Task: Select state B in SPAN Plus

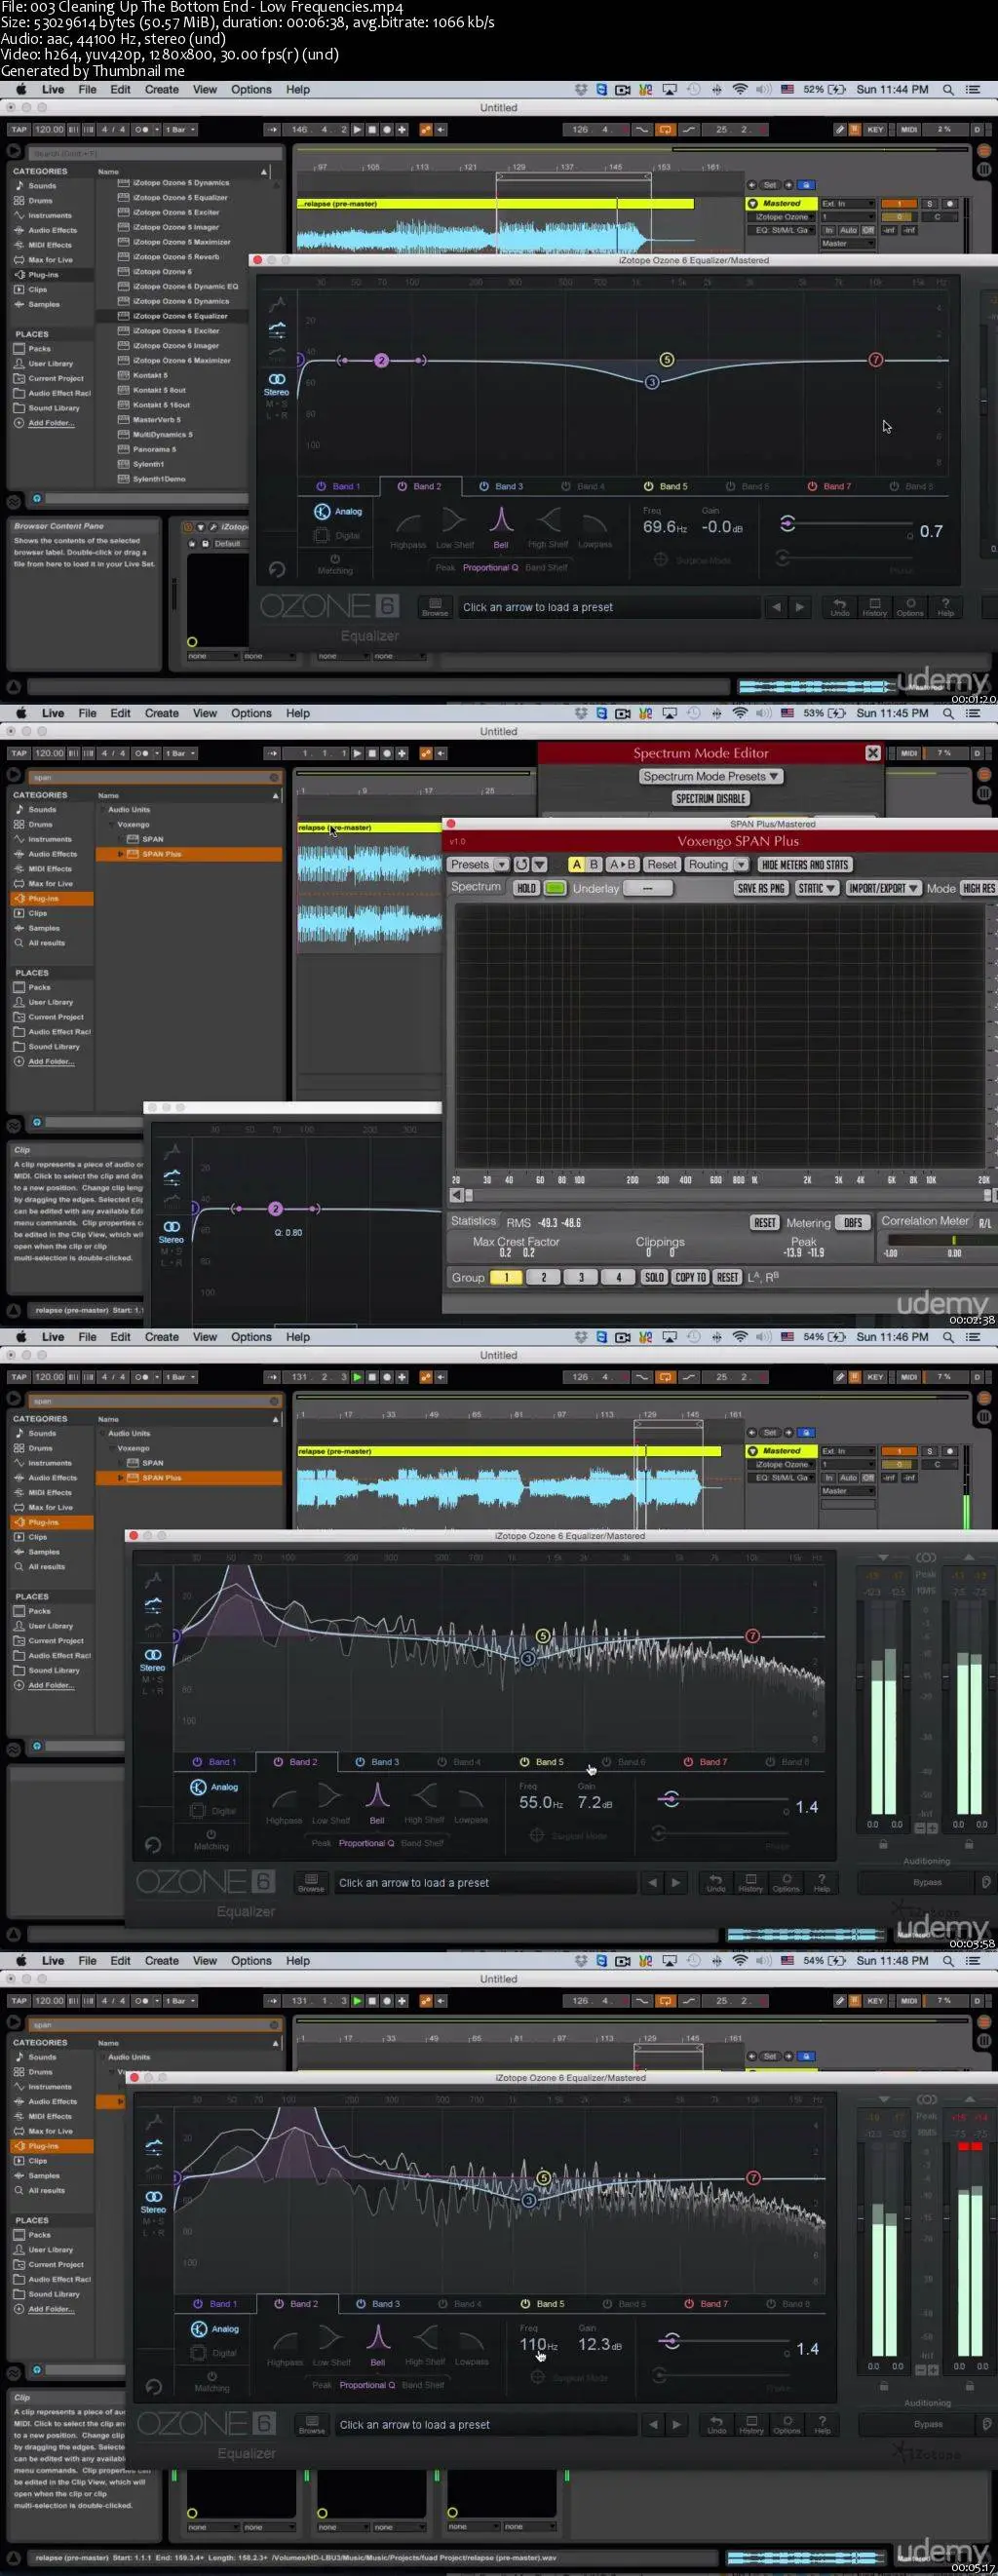Action: pyautogui.click(x=594, y=864)
